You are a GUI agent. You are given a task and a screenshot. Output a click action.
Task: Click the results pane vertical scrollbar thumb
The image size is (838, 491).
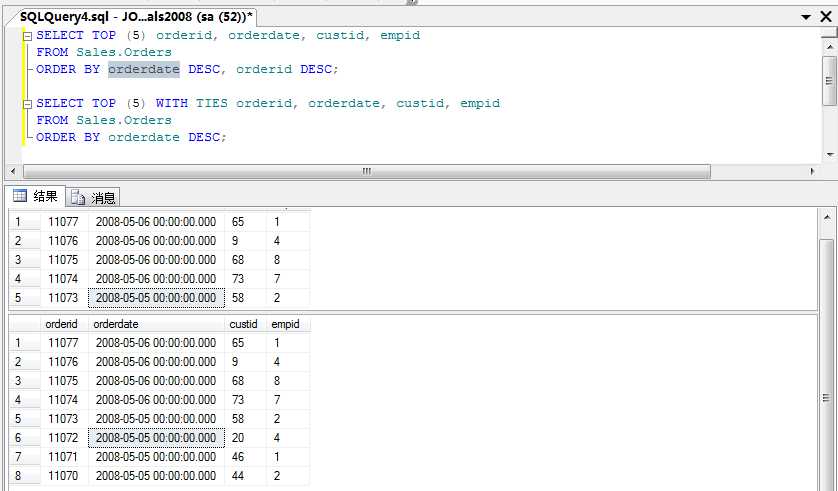coord(827,398)
